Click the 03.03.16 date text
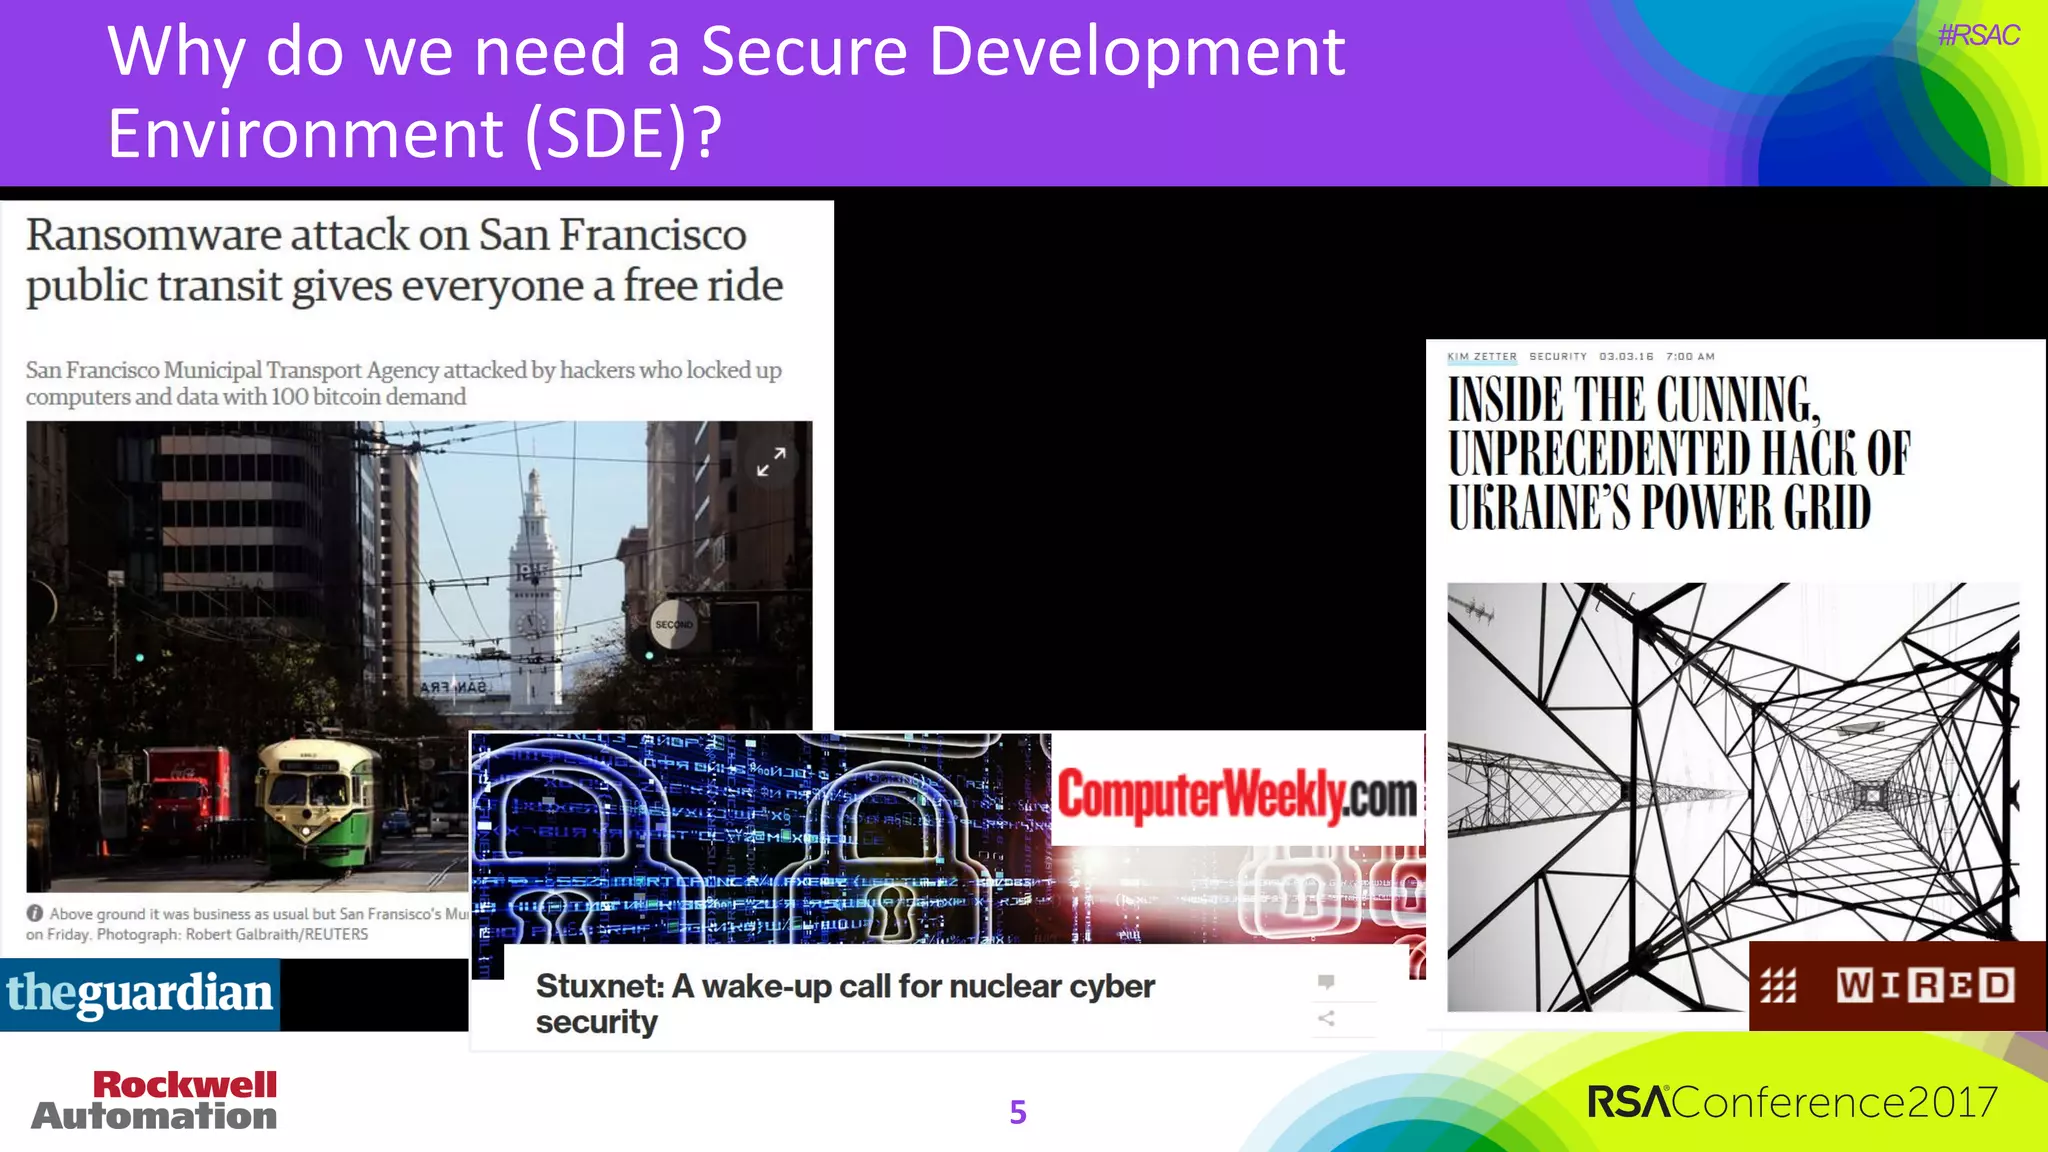Screen dimensions: 2048x1152 point(1626,356)
